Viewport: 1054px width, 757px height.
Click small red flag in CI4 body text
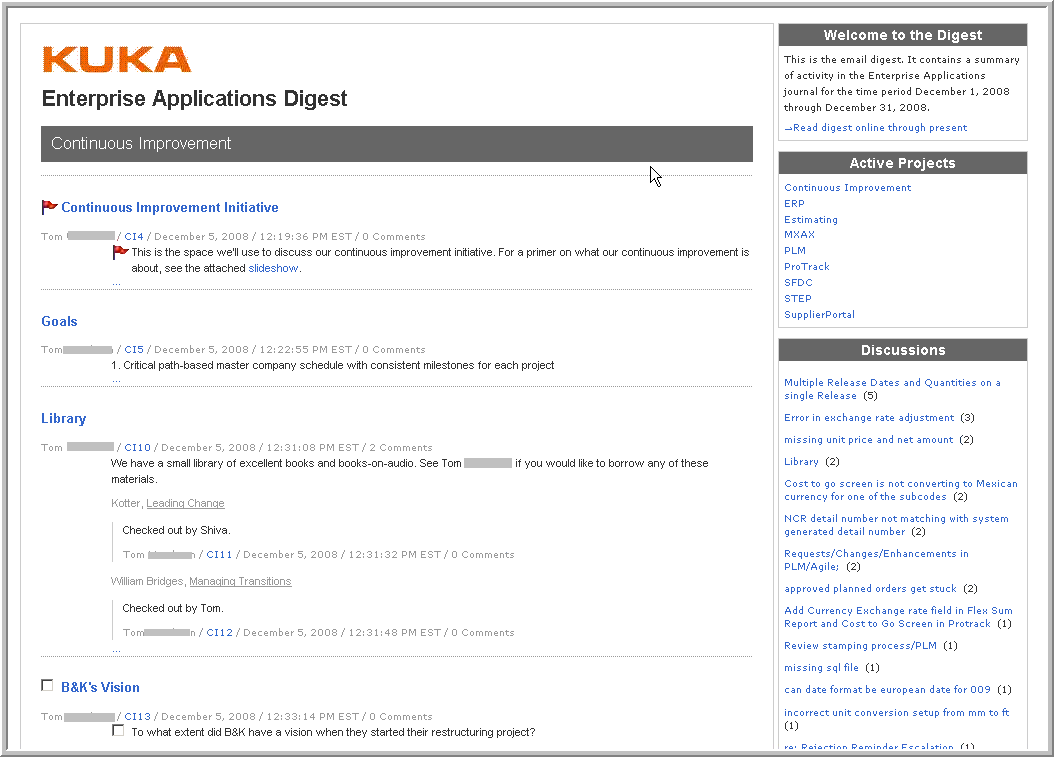click(120, 252)
